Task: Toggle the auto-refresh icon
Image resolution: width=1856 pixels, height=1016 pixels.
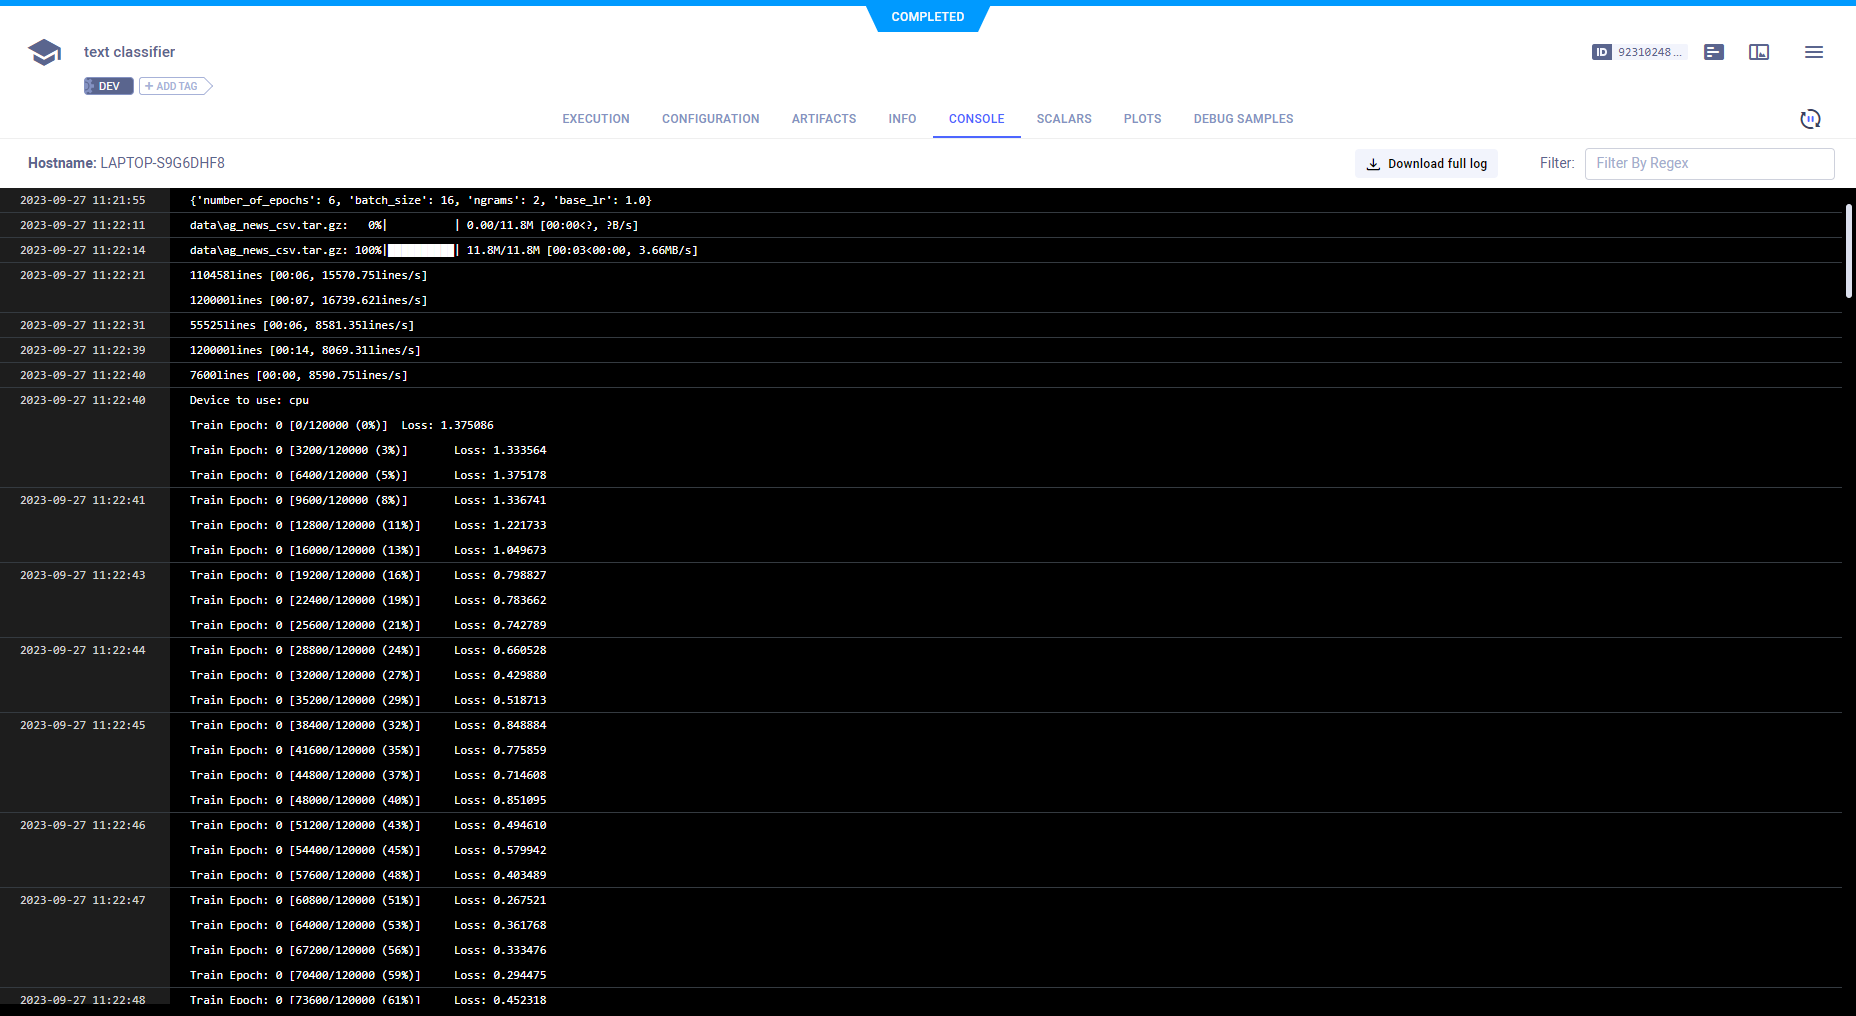Action: [1810, 119]
